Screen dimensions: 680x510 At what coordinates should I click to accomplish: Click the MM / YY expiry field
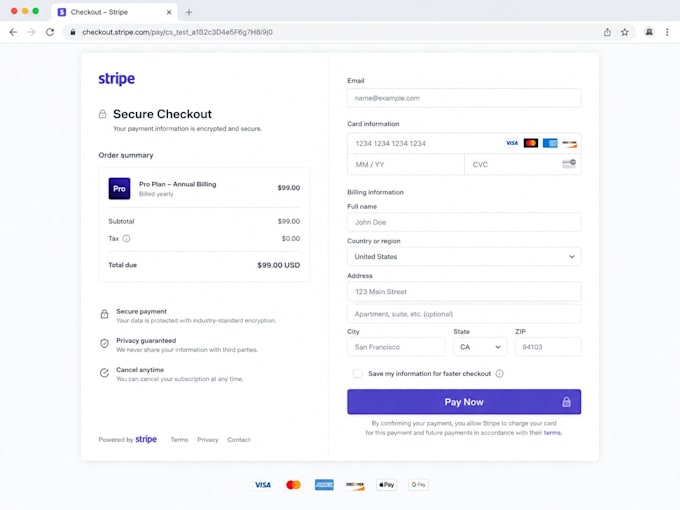tap(405, 164)
